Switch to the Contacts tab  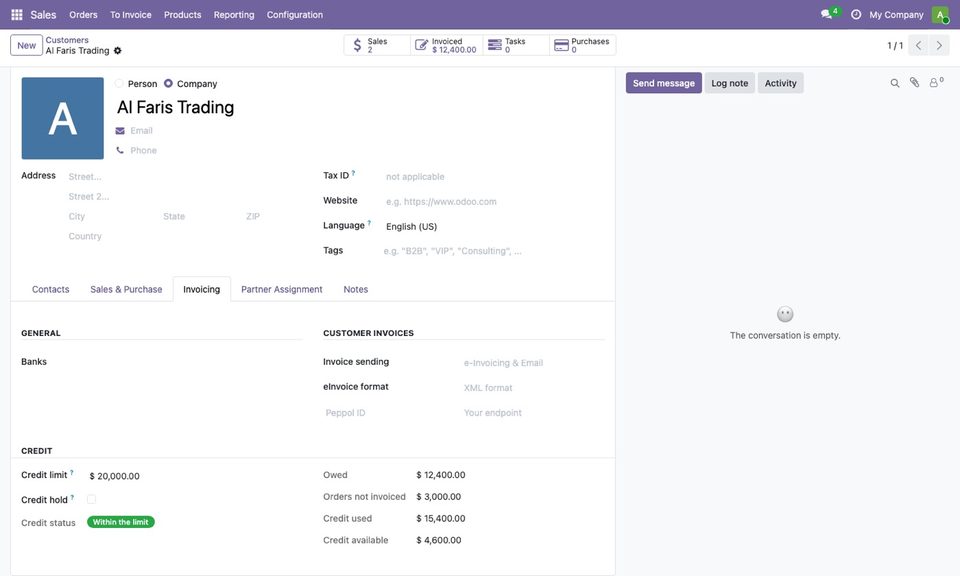point(50,290)
